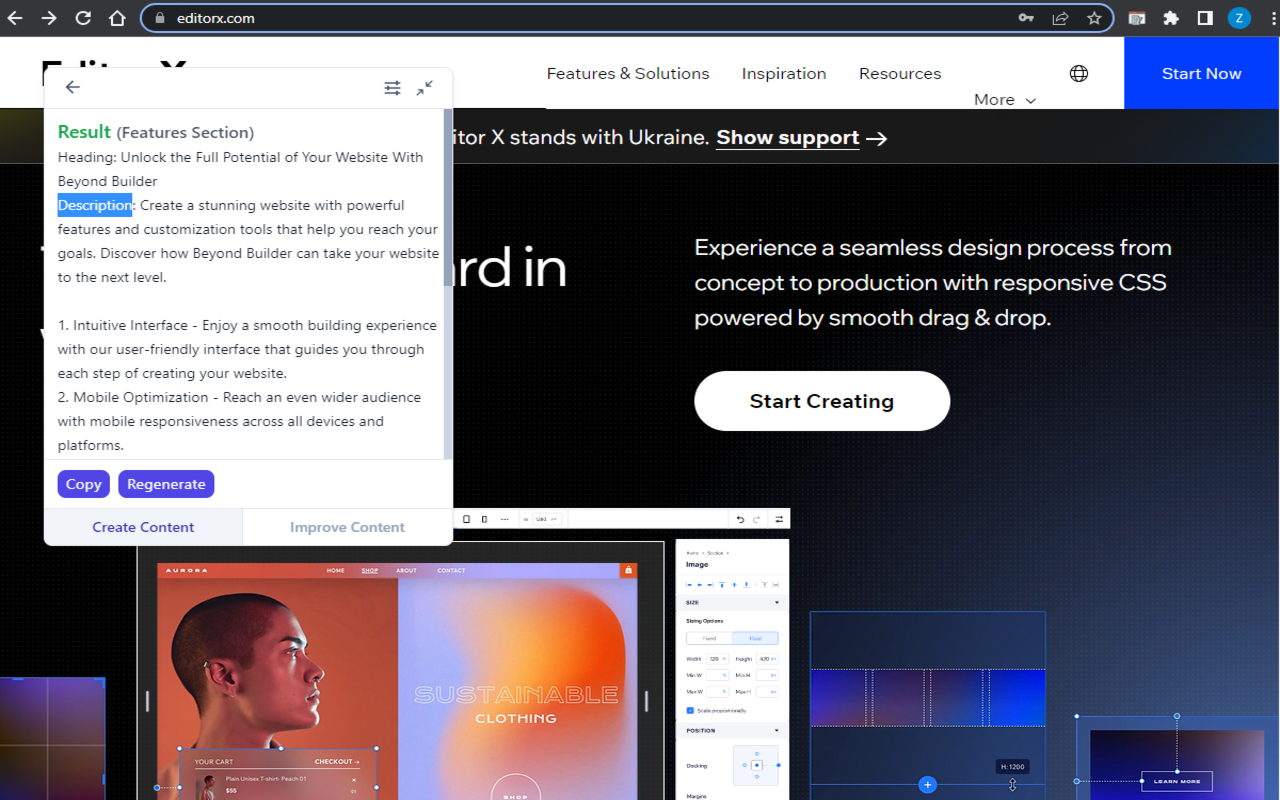Click the Width input field in the Size panel
Screen dimensions: 1280x800
tap(716, 659)
